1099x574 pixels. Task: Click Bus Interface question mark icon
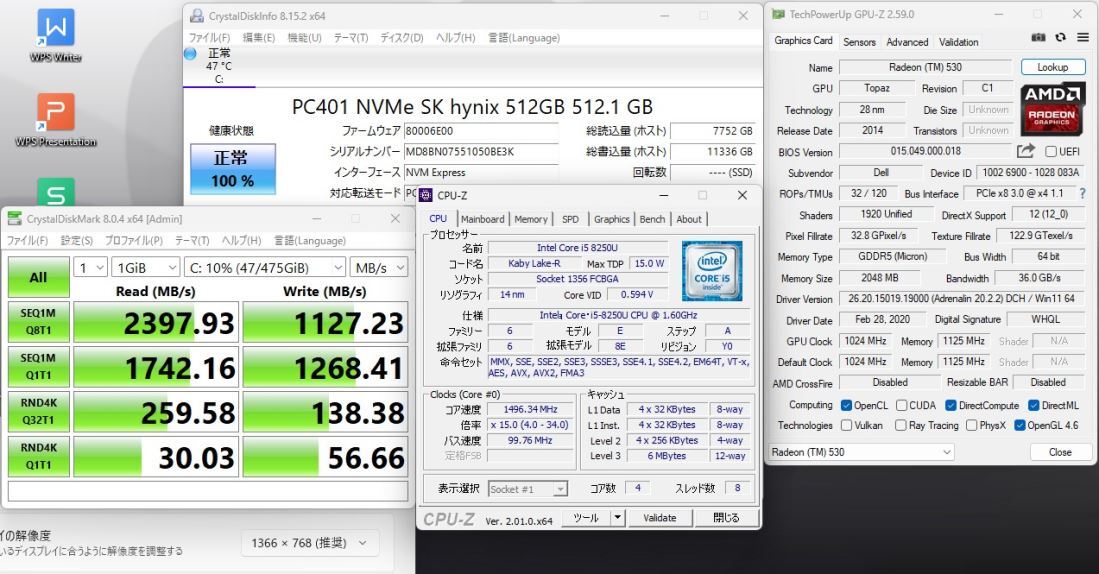(x=1082, y=193)
